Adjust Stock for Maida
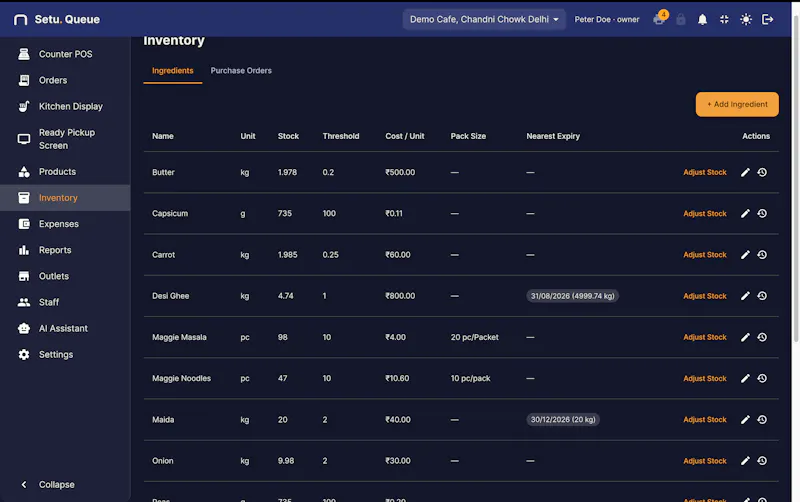 pos(705,419)
